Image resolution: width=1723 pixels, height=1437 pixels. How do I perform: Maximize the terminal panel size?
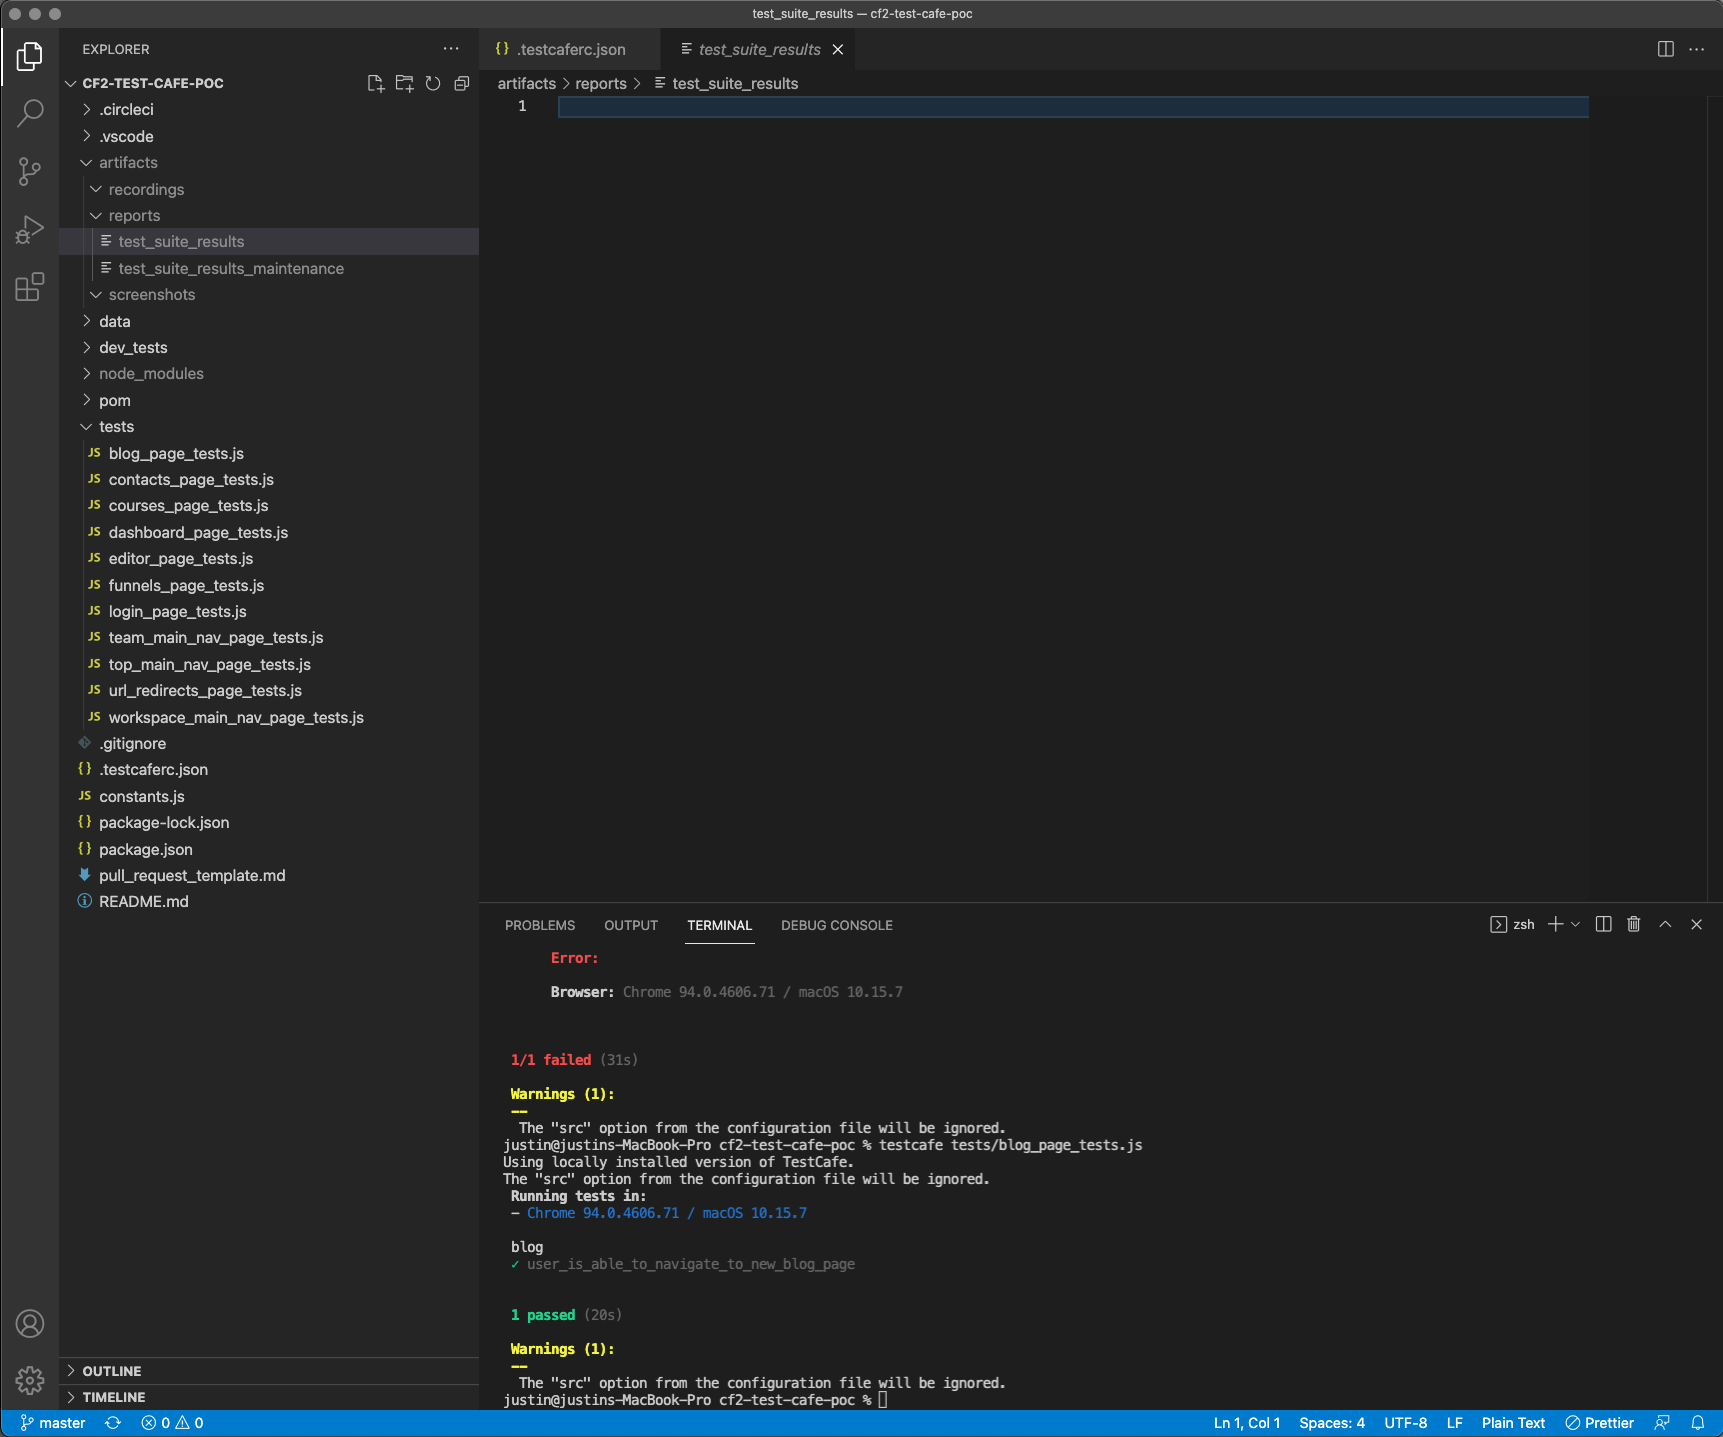point(1666,924)
